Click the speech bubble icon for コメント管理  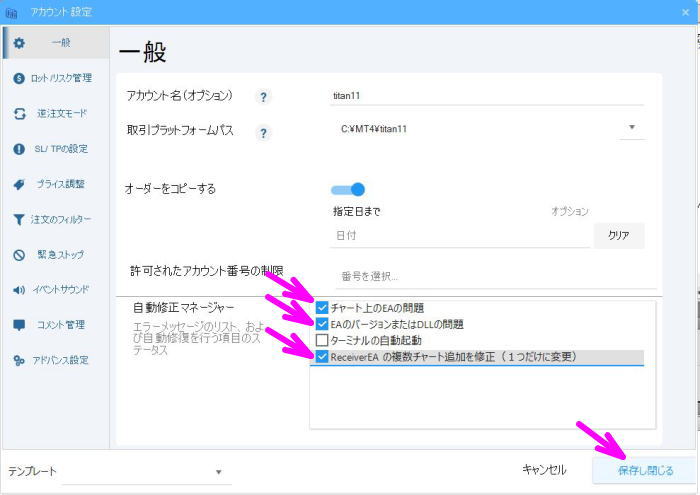19,325
